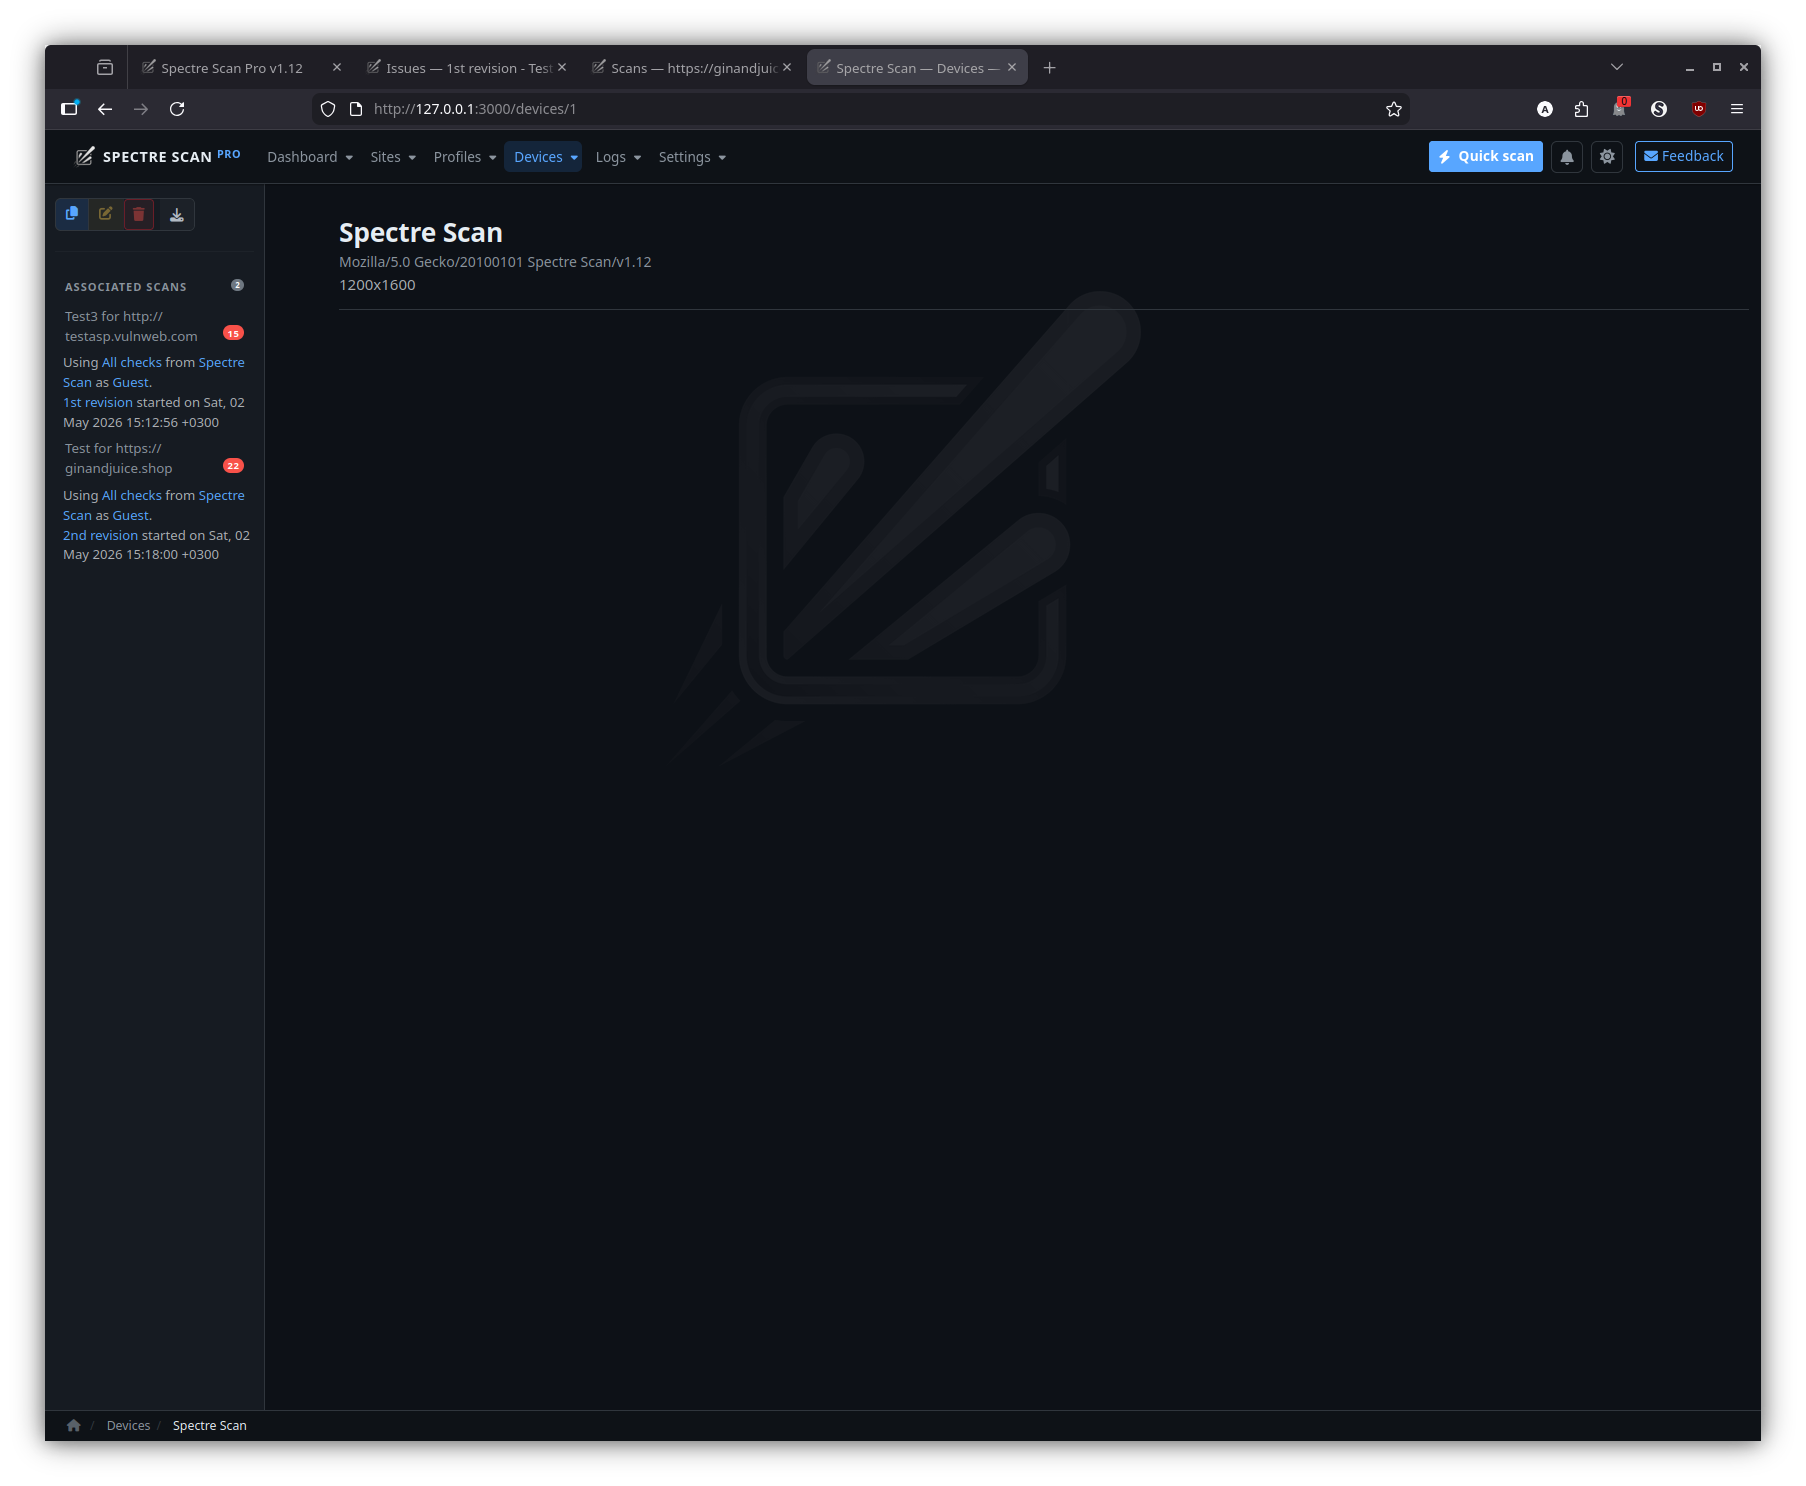Image resolution: width=1806 pixels, height=1486 pixels.
Task: Switch to the Spectre Scan Pro v1.12 tab
Action: [x=232, y=68]
